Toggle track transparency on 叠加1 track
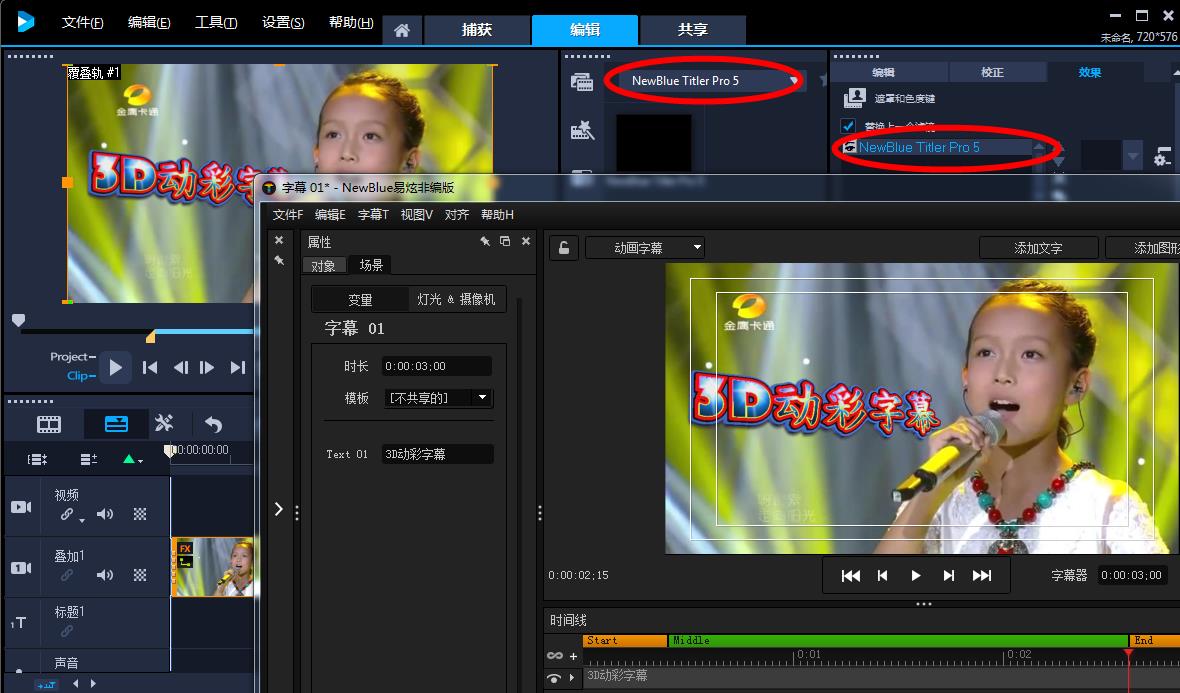 pyautogui.click(x=140, y=575)
